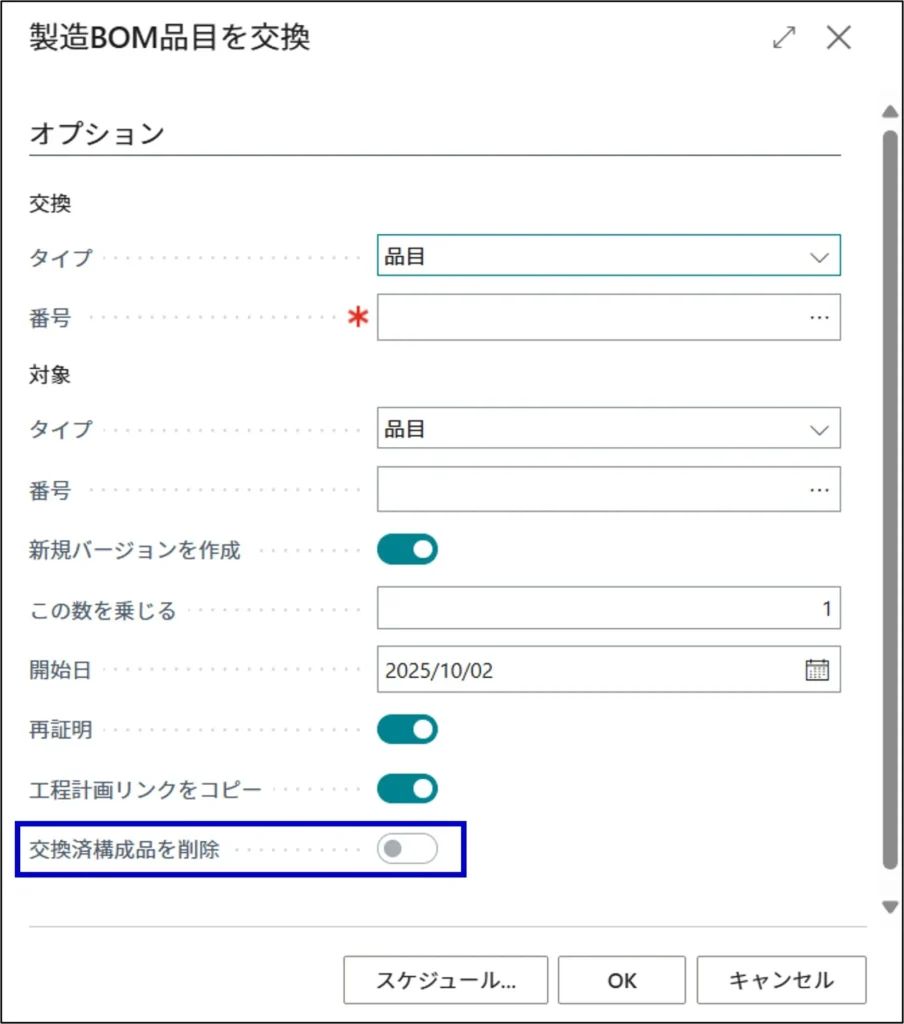The image size is (904, 1024).
Task: Click the vertical scrollbar thumb
Action: click(889, 500)
